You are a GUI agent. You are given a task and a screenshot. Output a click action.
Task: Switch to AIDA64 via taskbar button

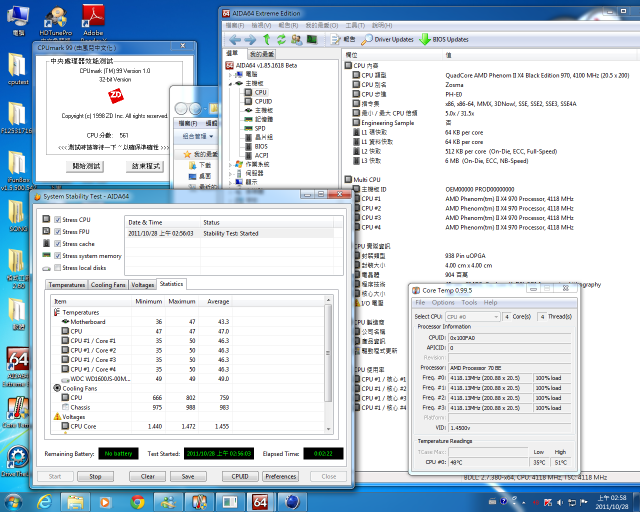point(260,502)
